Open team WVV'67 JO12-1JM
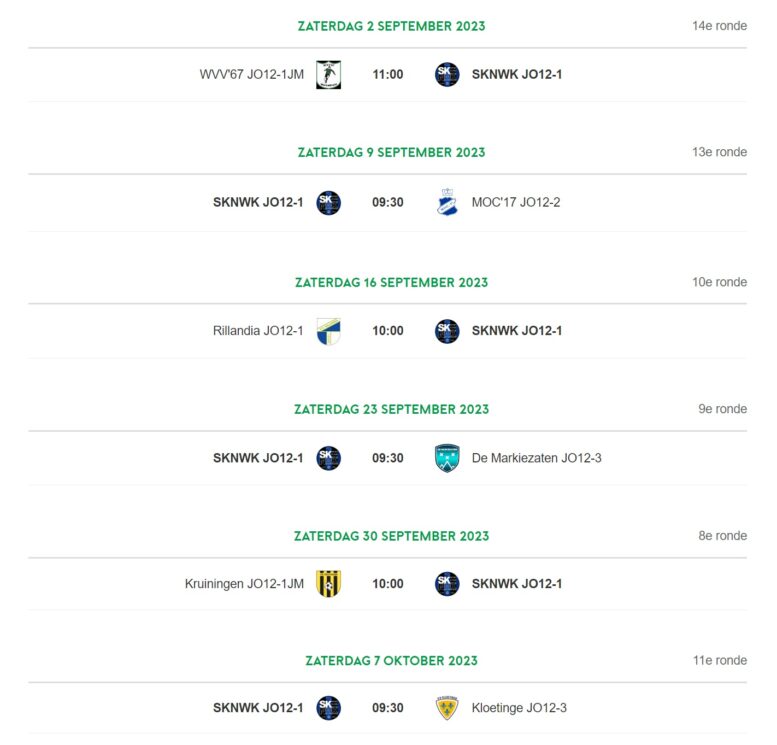The width and height of the screenshot is (777, 745). click(252, 74)
